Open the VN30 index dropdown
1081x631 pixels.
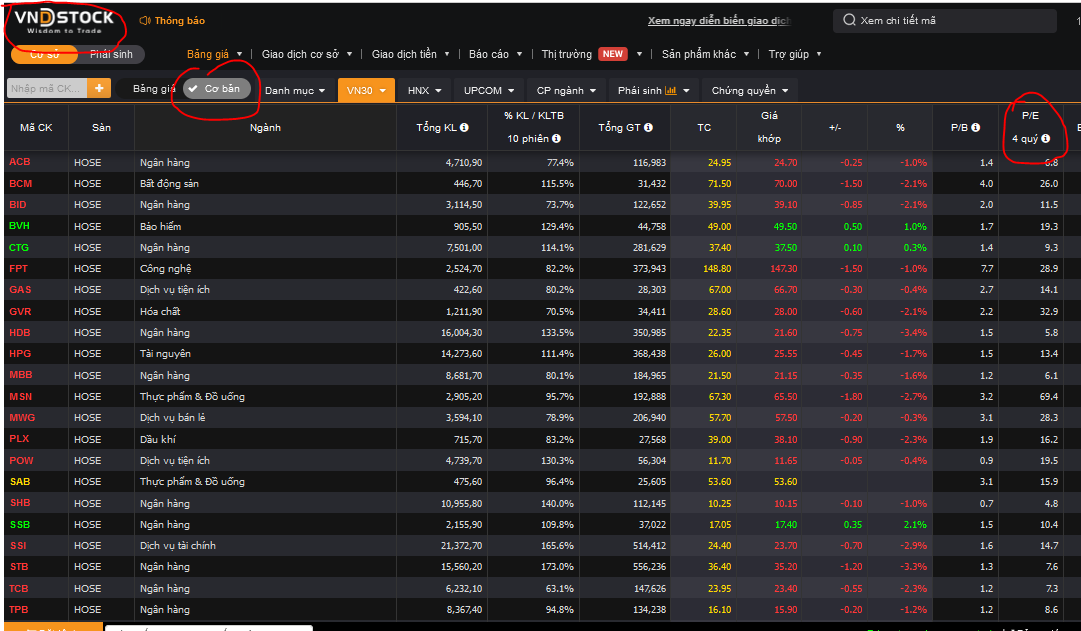[x=366, y=90]
